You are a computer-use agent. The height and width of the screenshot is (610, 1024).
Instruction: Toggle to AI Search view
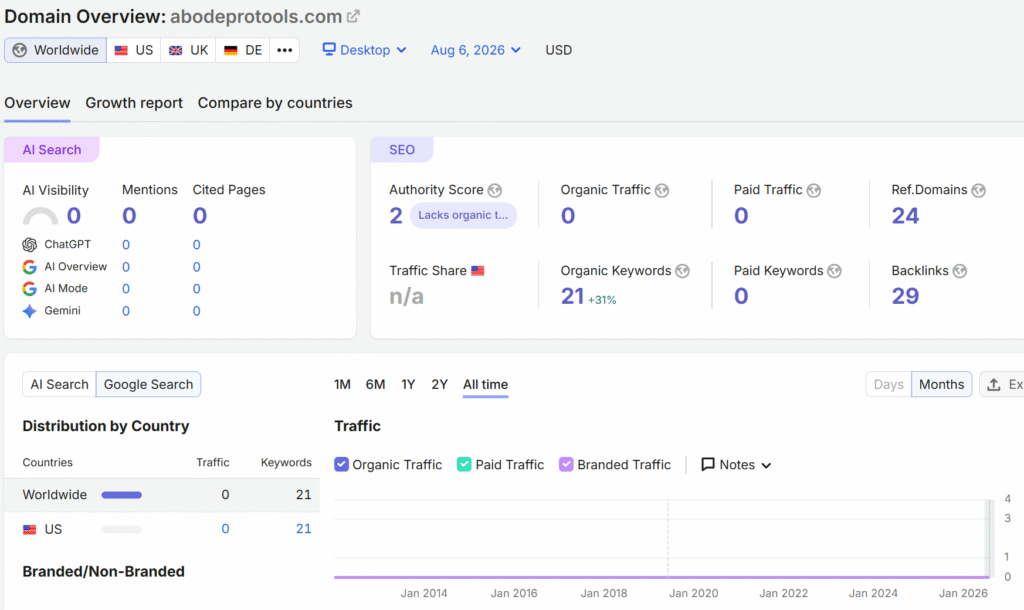(59, 385)
